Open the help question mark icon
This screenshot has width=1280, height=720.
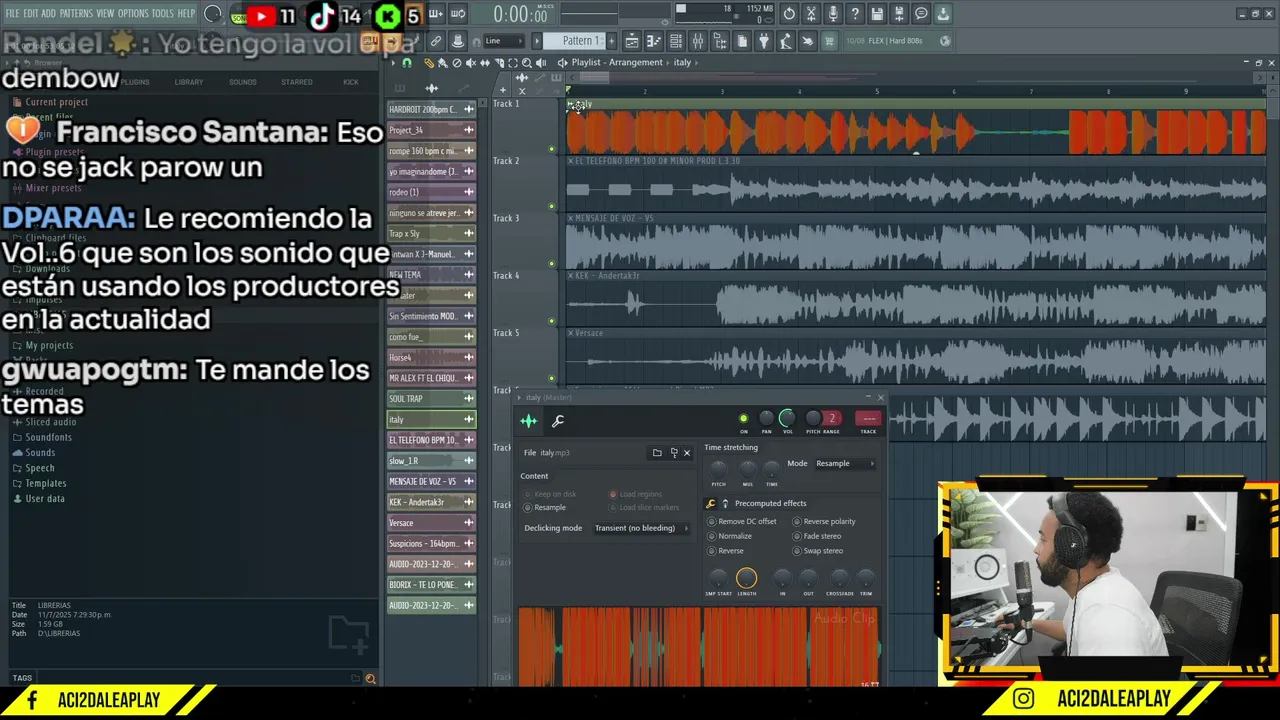tap(855, 14)
